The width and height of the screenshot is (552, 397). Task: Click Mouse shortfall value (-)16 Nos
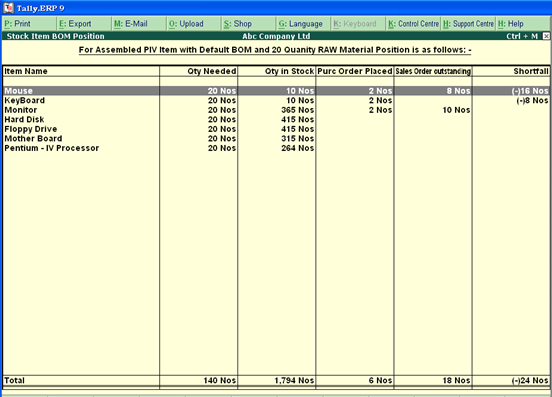pos(530,91)
